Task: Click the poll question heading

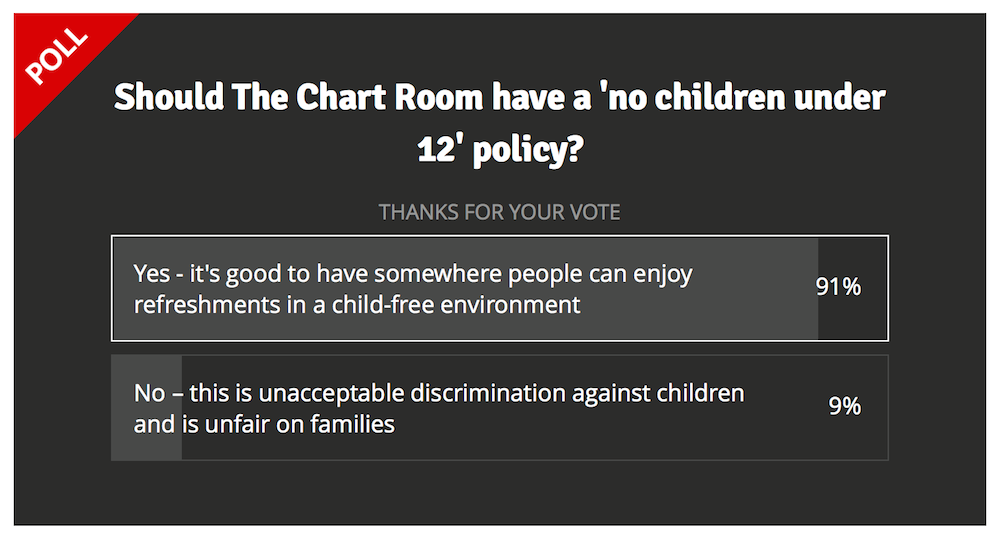Action: click(499, 122)
